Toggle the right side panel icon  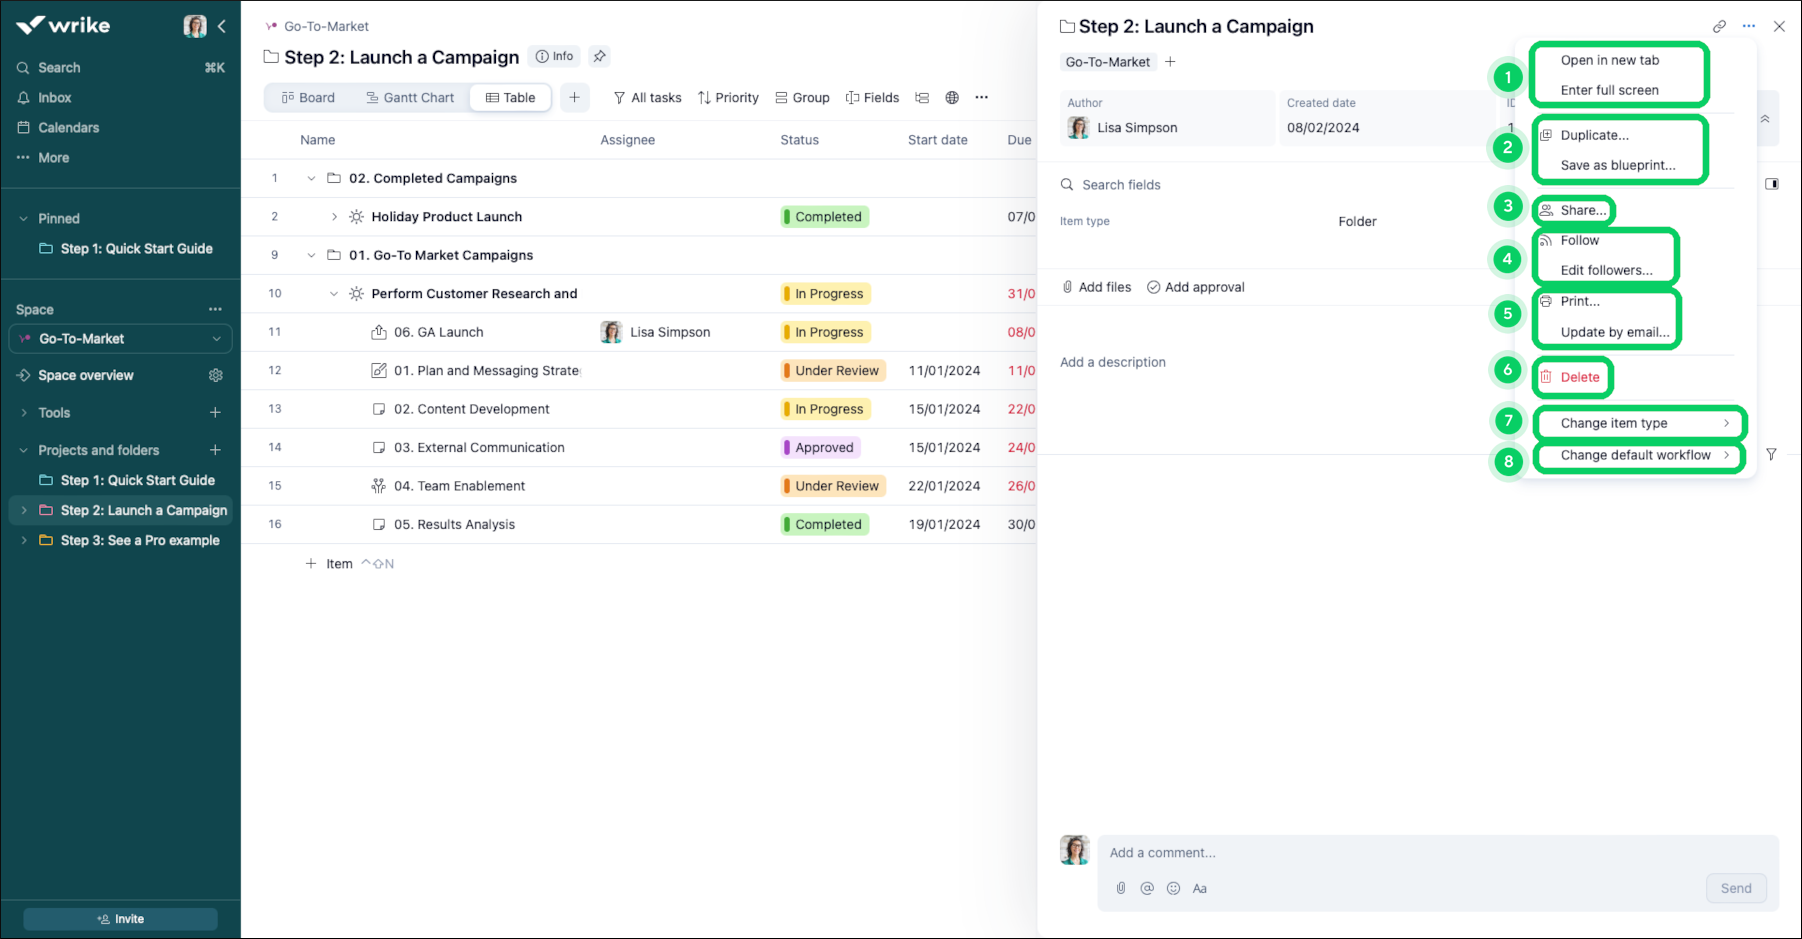(x=1770, y=183)
